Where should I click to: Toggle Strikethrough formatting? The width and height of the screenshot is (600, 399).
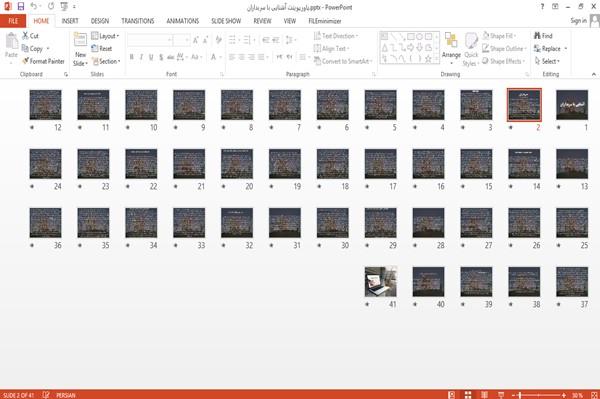(x=170, y=57)
